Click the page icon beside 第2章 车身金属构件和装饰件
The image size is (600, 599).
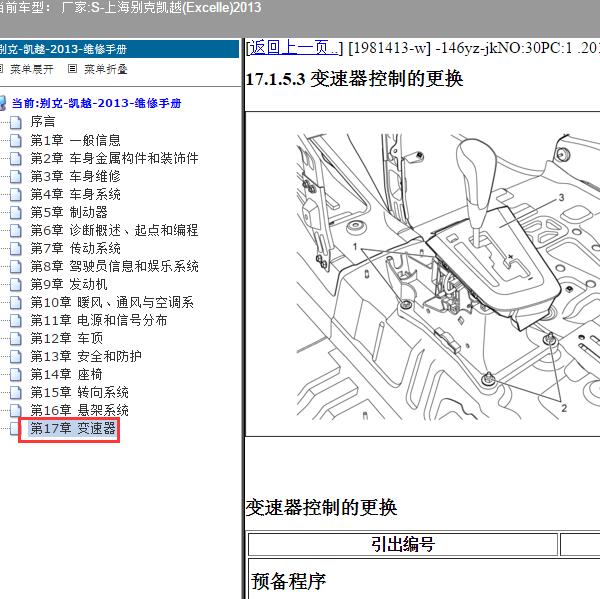[x=16, y=158]
